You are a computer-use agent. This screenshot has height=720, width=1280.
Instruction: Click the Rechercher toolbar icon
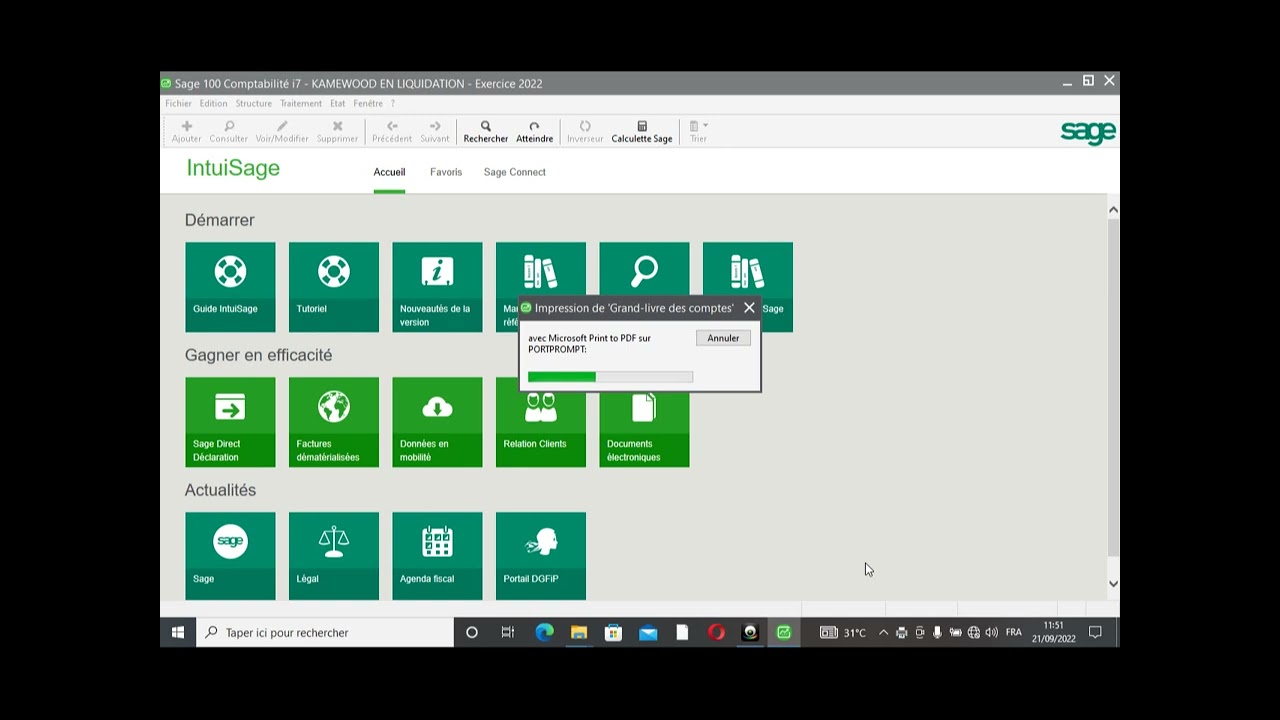485,132
